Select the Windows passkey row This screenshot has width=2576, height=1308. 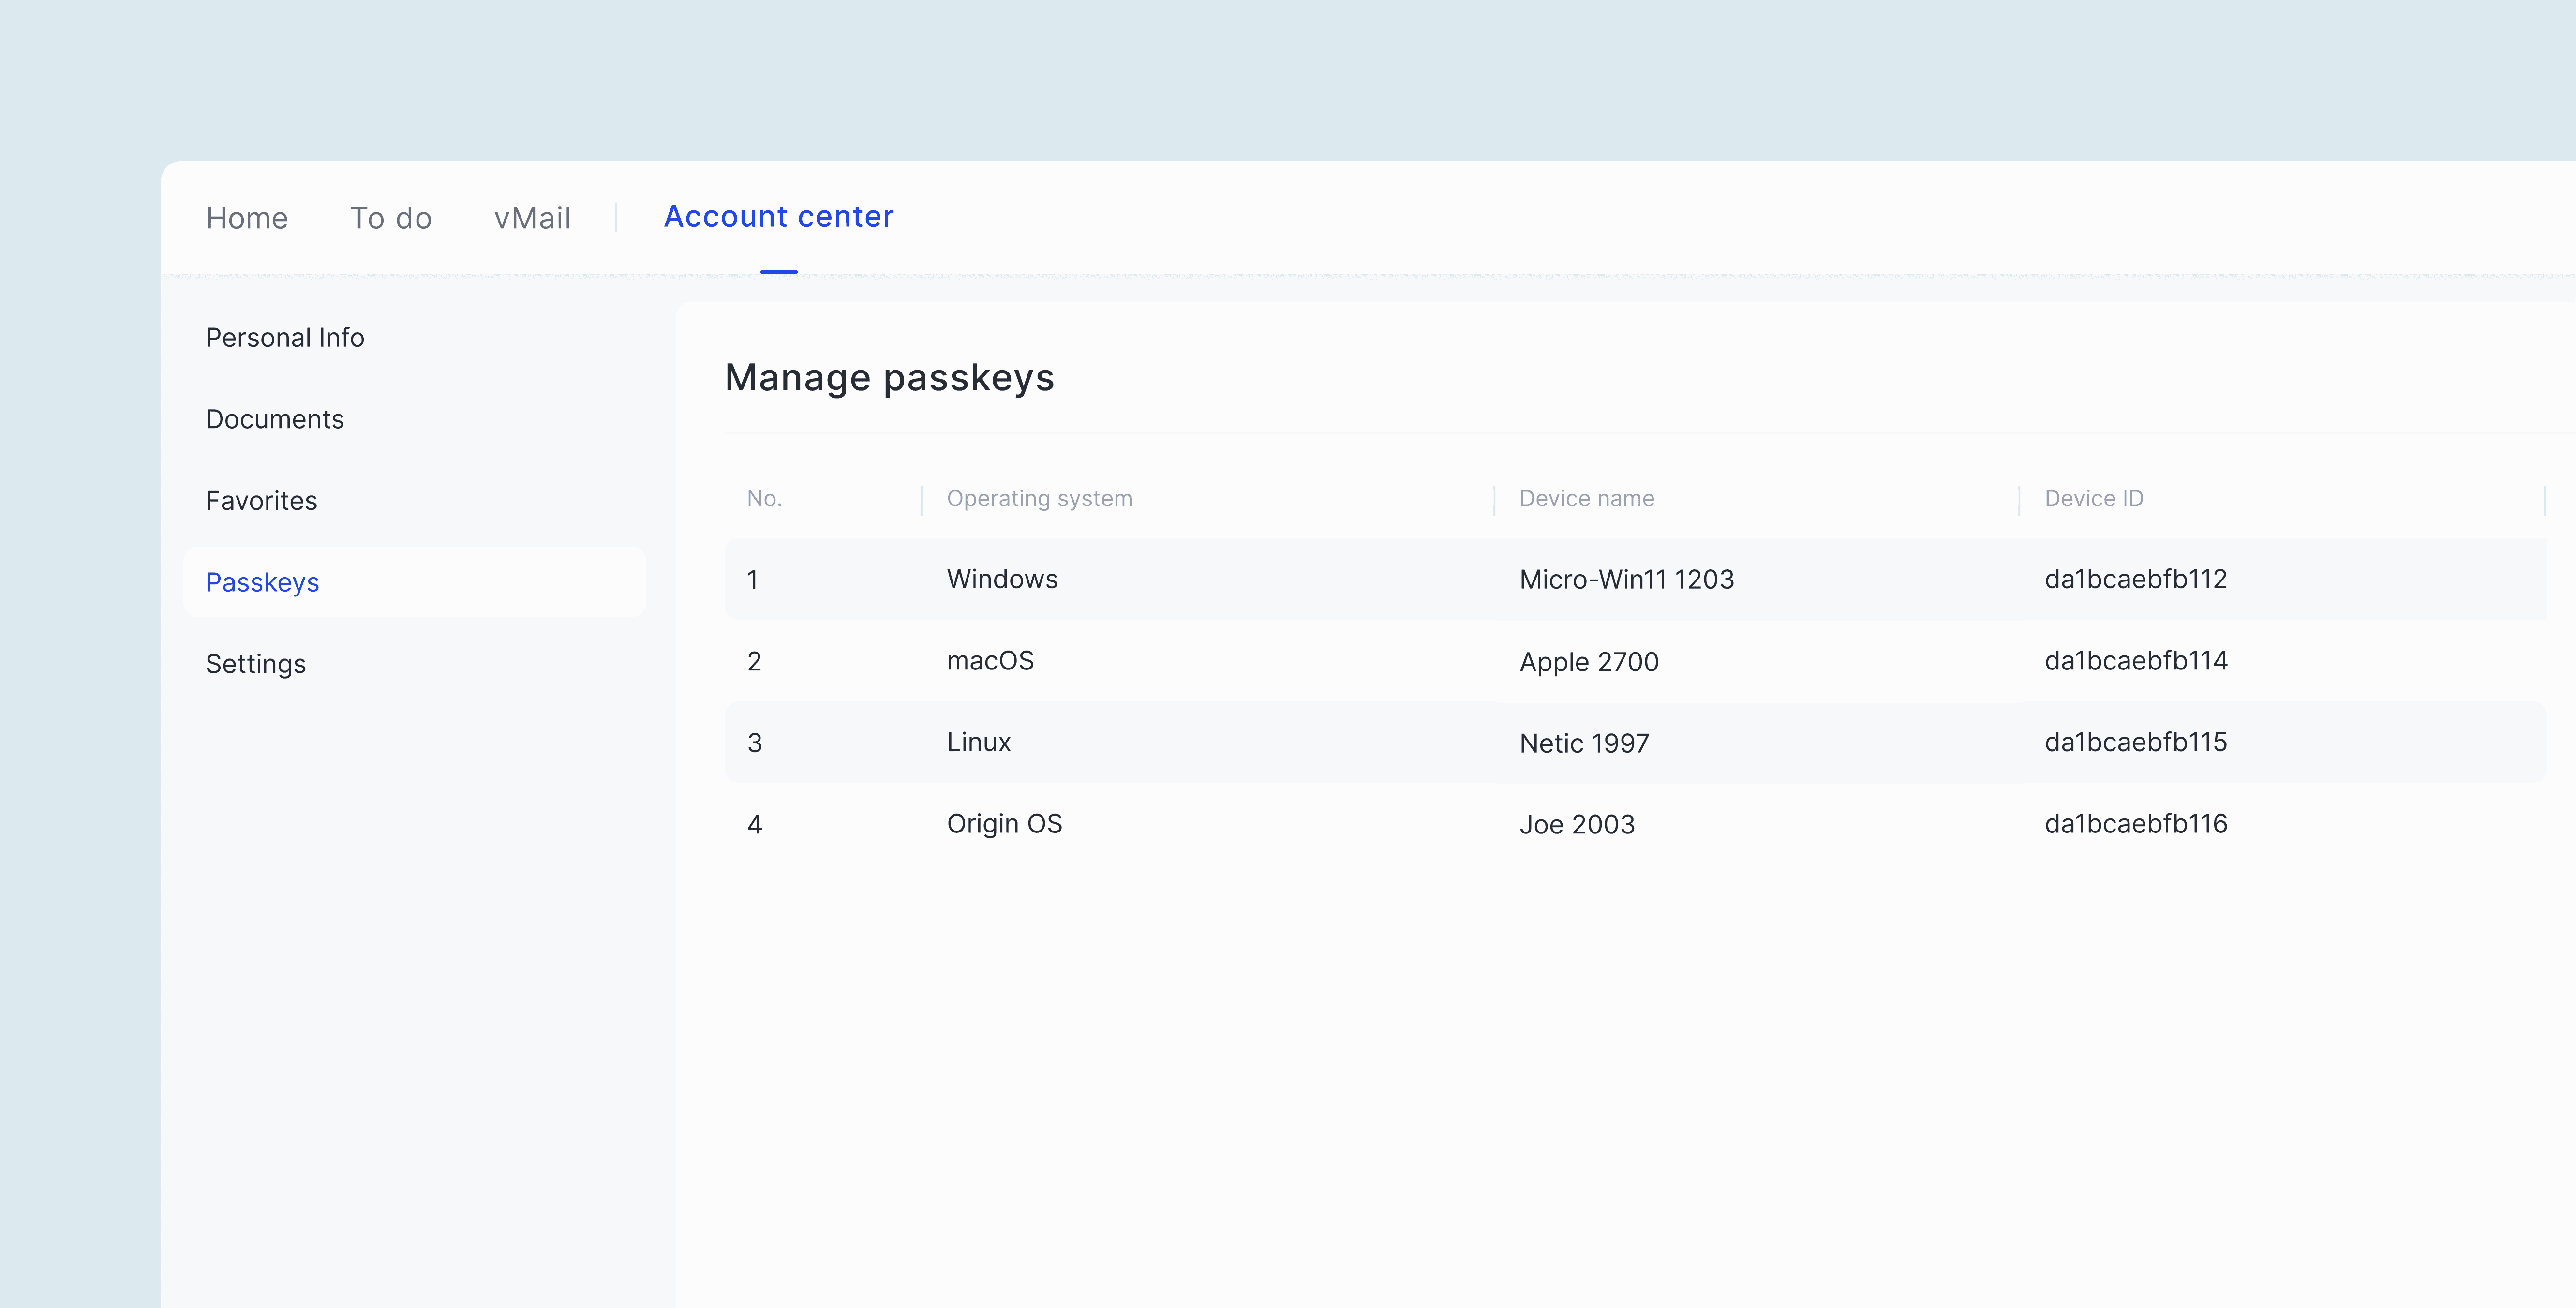1002,579
